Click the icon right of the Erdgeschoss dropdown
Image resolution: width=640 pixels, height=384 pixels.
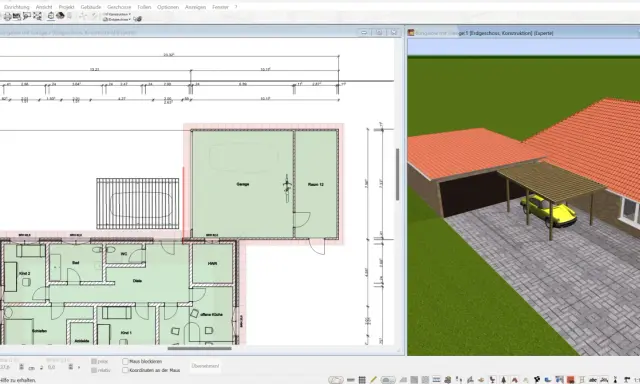138,19
